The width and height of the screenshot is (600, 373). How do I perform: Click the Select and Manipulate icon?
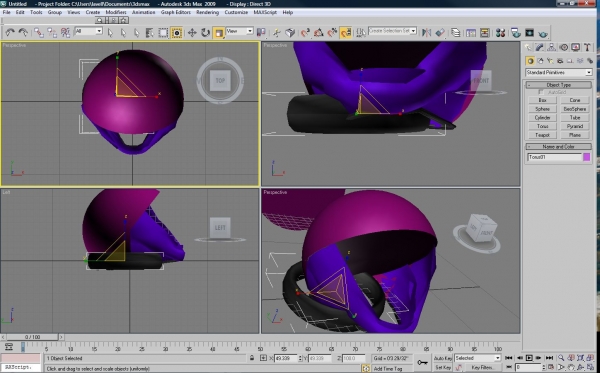(x=276, y=33)
